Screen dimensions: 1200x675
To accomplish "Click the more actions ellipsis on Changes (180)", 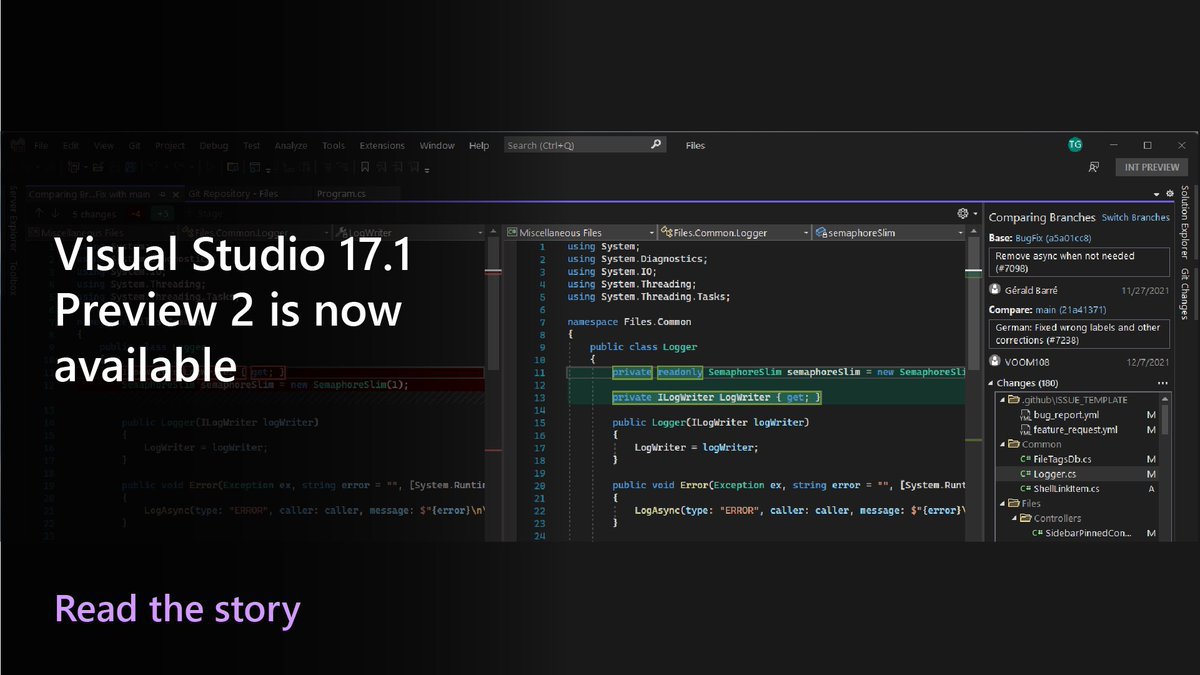I will pyautogui.click(x=1162, y=383).
